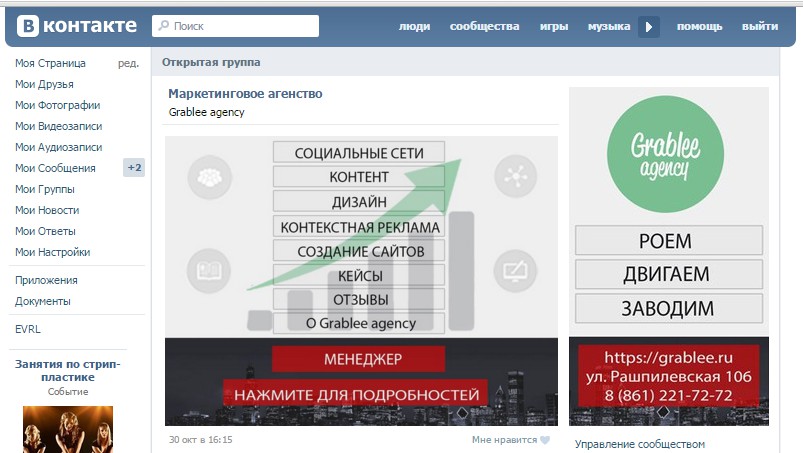Screen dimensions: 803x453
Task: Click the 30 окт в 16:15 timestamp
Action: click(x=200, y=440)
